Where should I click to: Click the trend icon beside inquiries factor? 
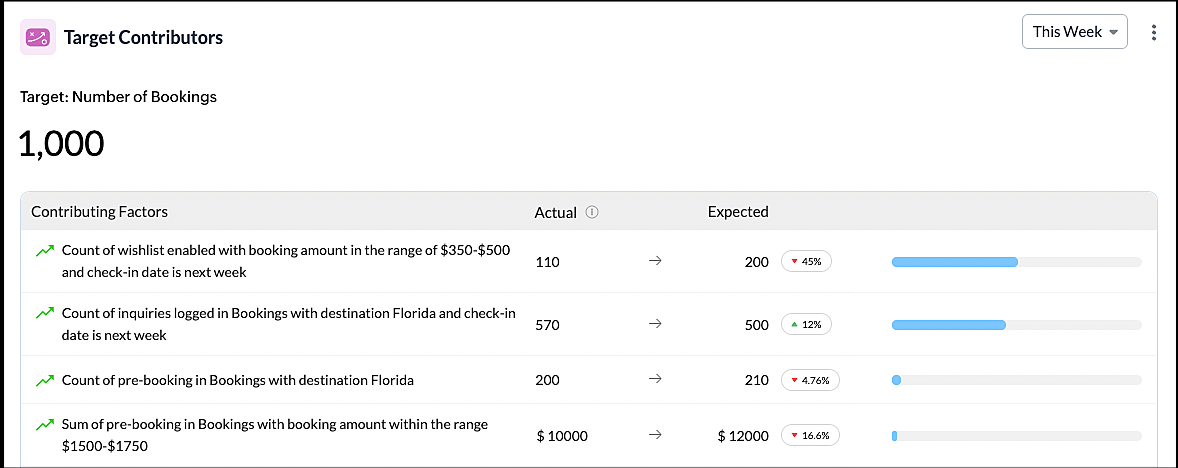pyautogui.click(x=43, y=314)
